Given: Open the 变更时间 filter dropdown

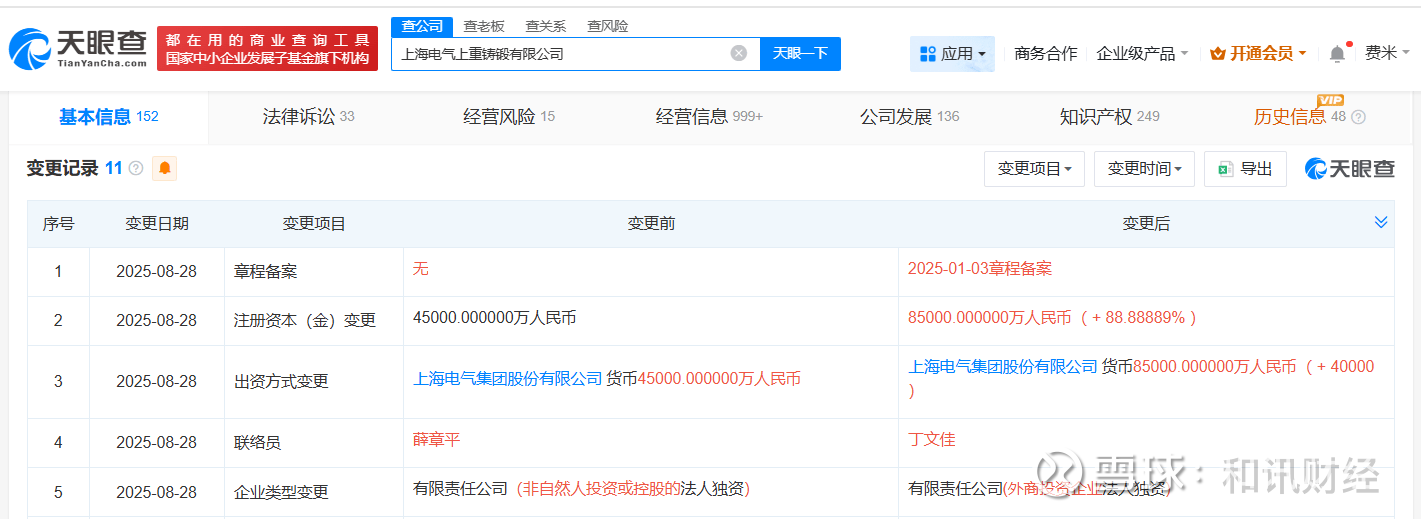Looking at the screenshot, I should pyautogui.click(x=1144, y=169).
